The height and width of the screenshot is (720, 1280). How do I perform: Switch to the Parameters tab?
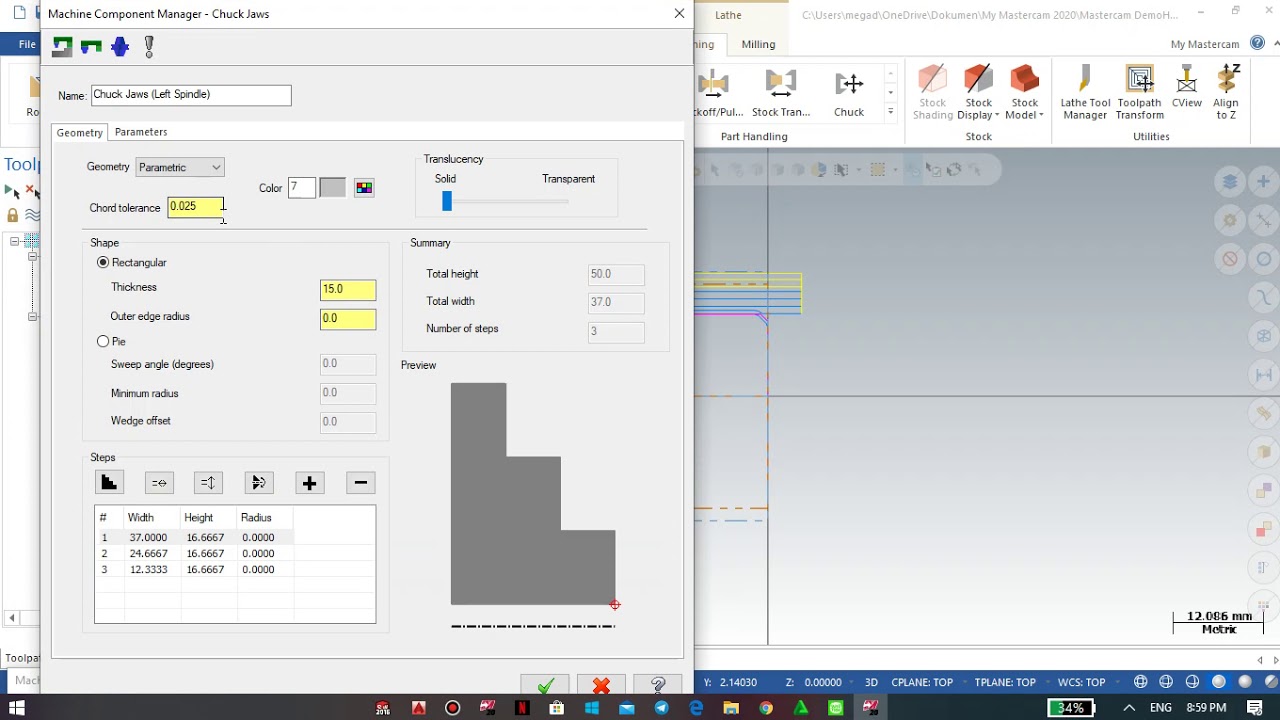[x=141, y=132]
